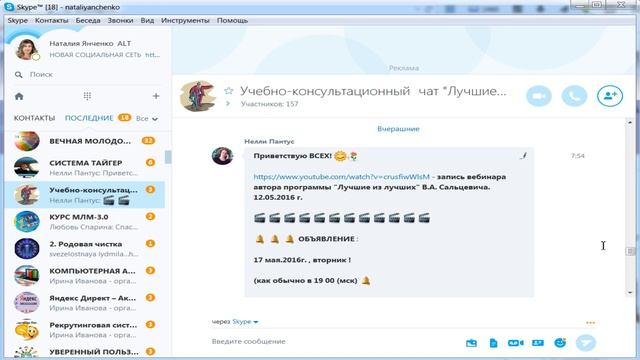Screen dimensions: 640x360
Task: Open the Беседа menu
Action: (88, 20)
